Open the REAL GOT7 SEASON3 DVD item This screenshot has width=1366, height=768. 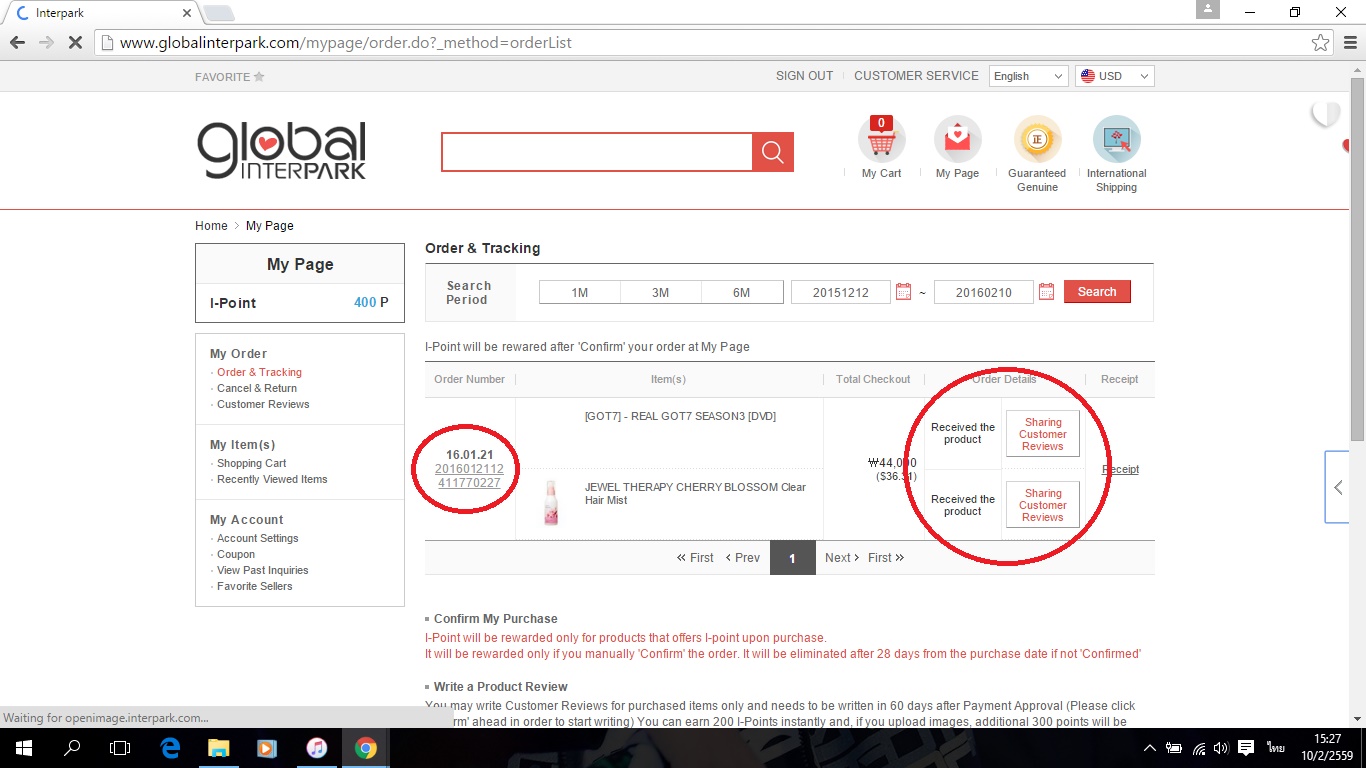680,416
